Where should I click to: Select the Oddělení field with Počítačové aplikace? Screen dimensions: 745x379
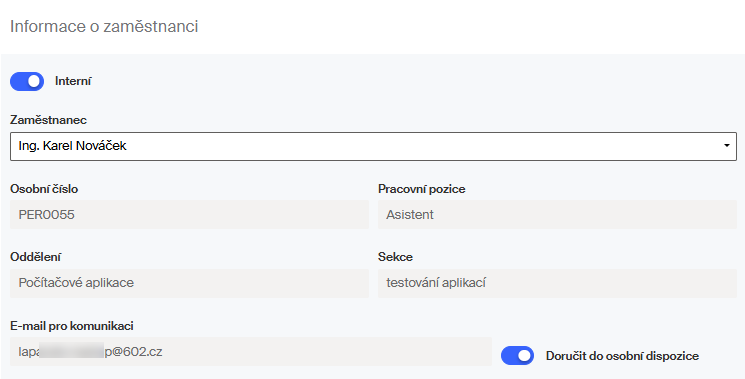189,284
